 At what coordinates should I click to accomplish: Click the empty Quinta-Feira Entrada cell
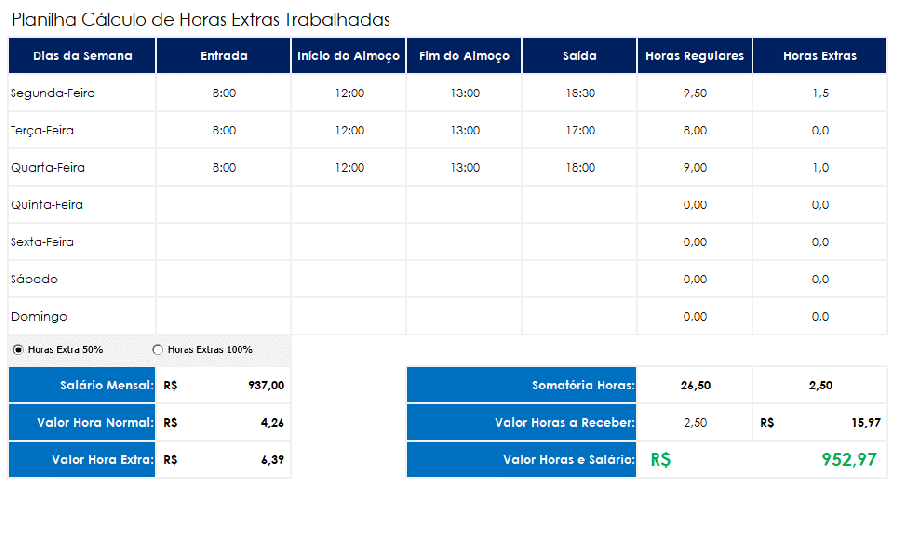tap(224, 205)
